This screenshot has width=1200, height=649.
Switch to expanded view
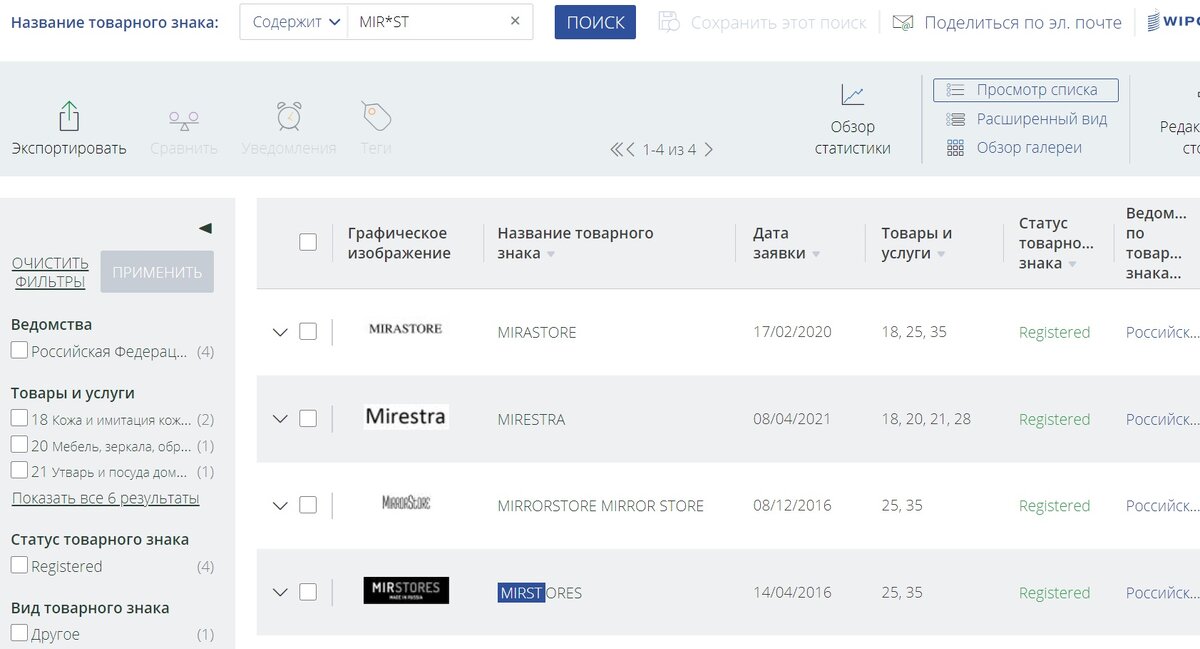pos(1027,119)
